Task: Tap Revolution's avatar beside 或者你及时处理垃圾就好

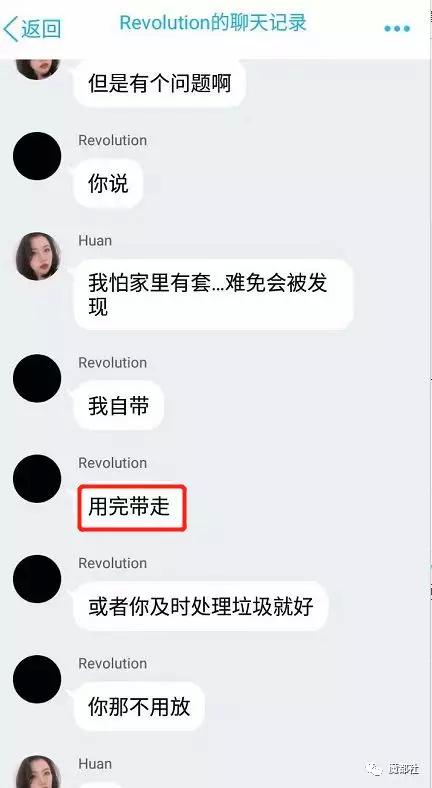Action: coord(37,579)
